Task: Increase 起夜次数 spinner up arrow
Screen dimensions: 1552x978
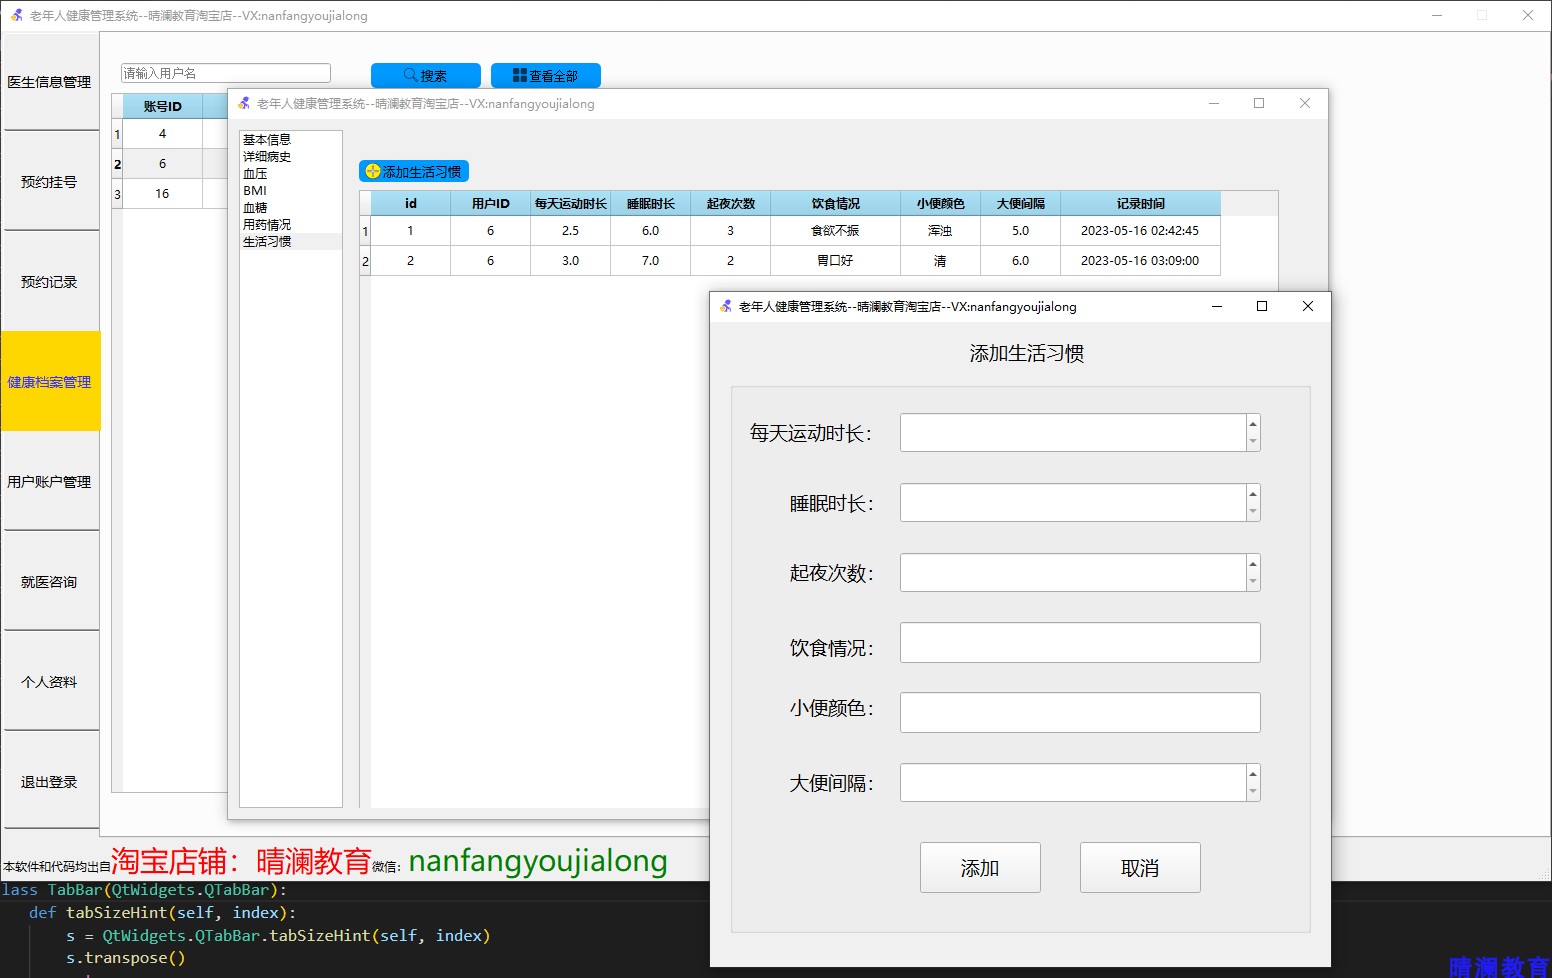Action: click(1253, 563)
